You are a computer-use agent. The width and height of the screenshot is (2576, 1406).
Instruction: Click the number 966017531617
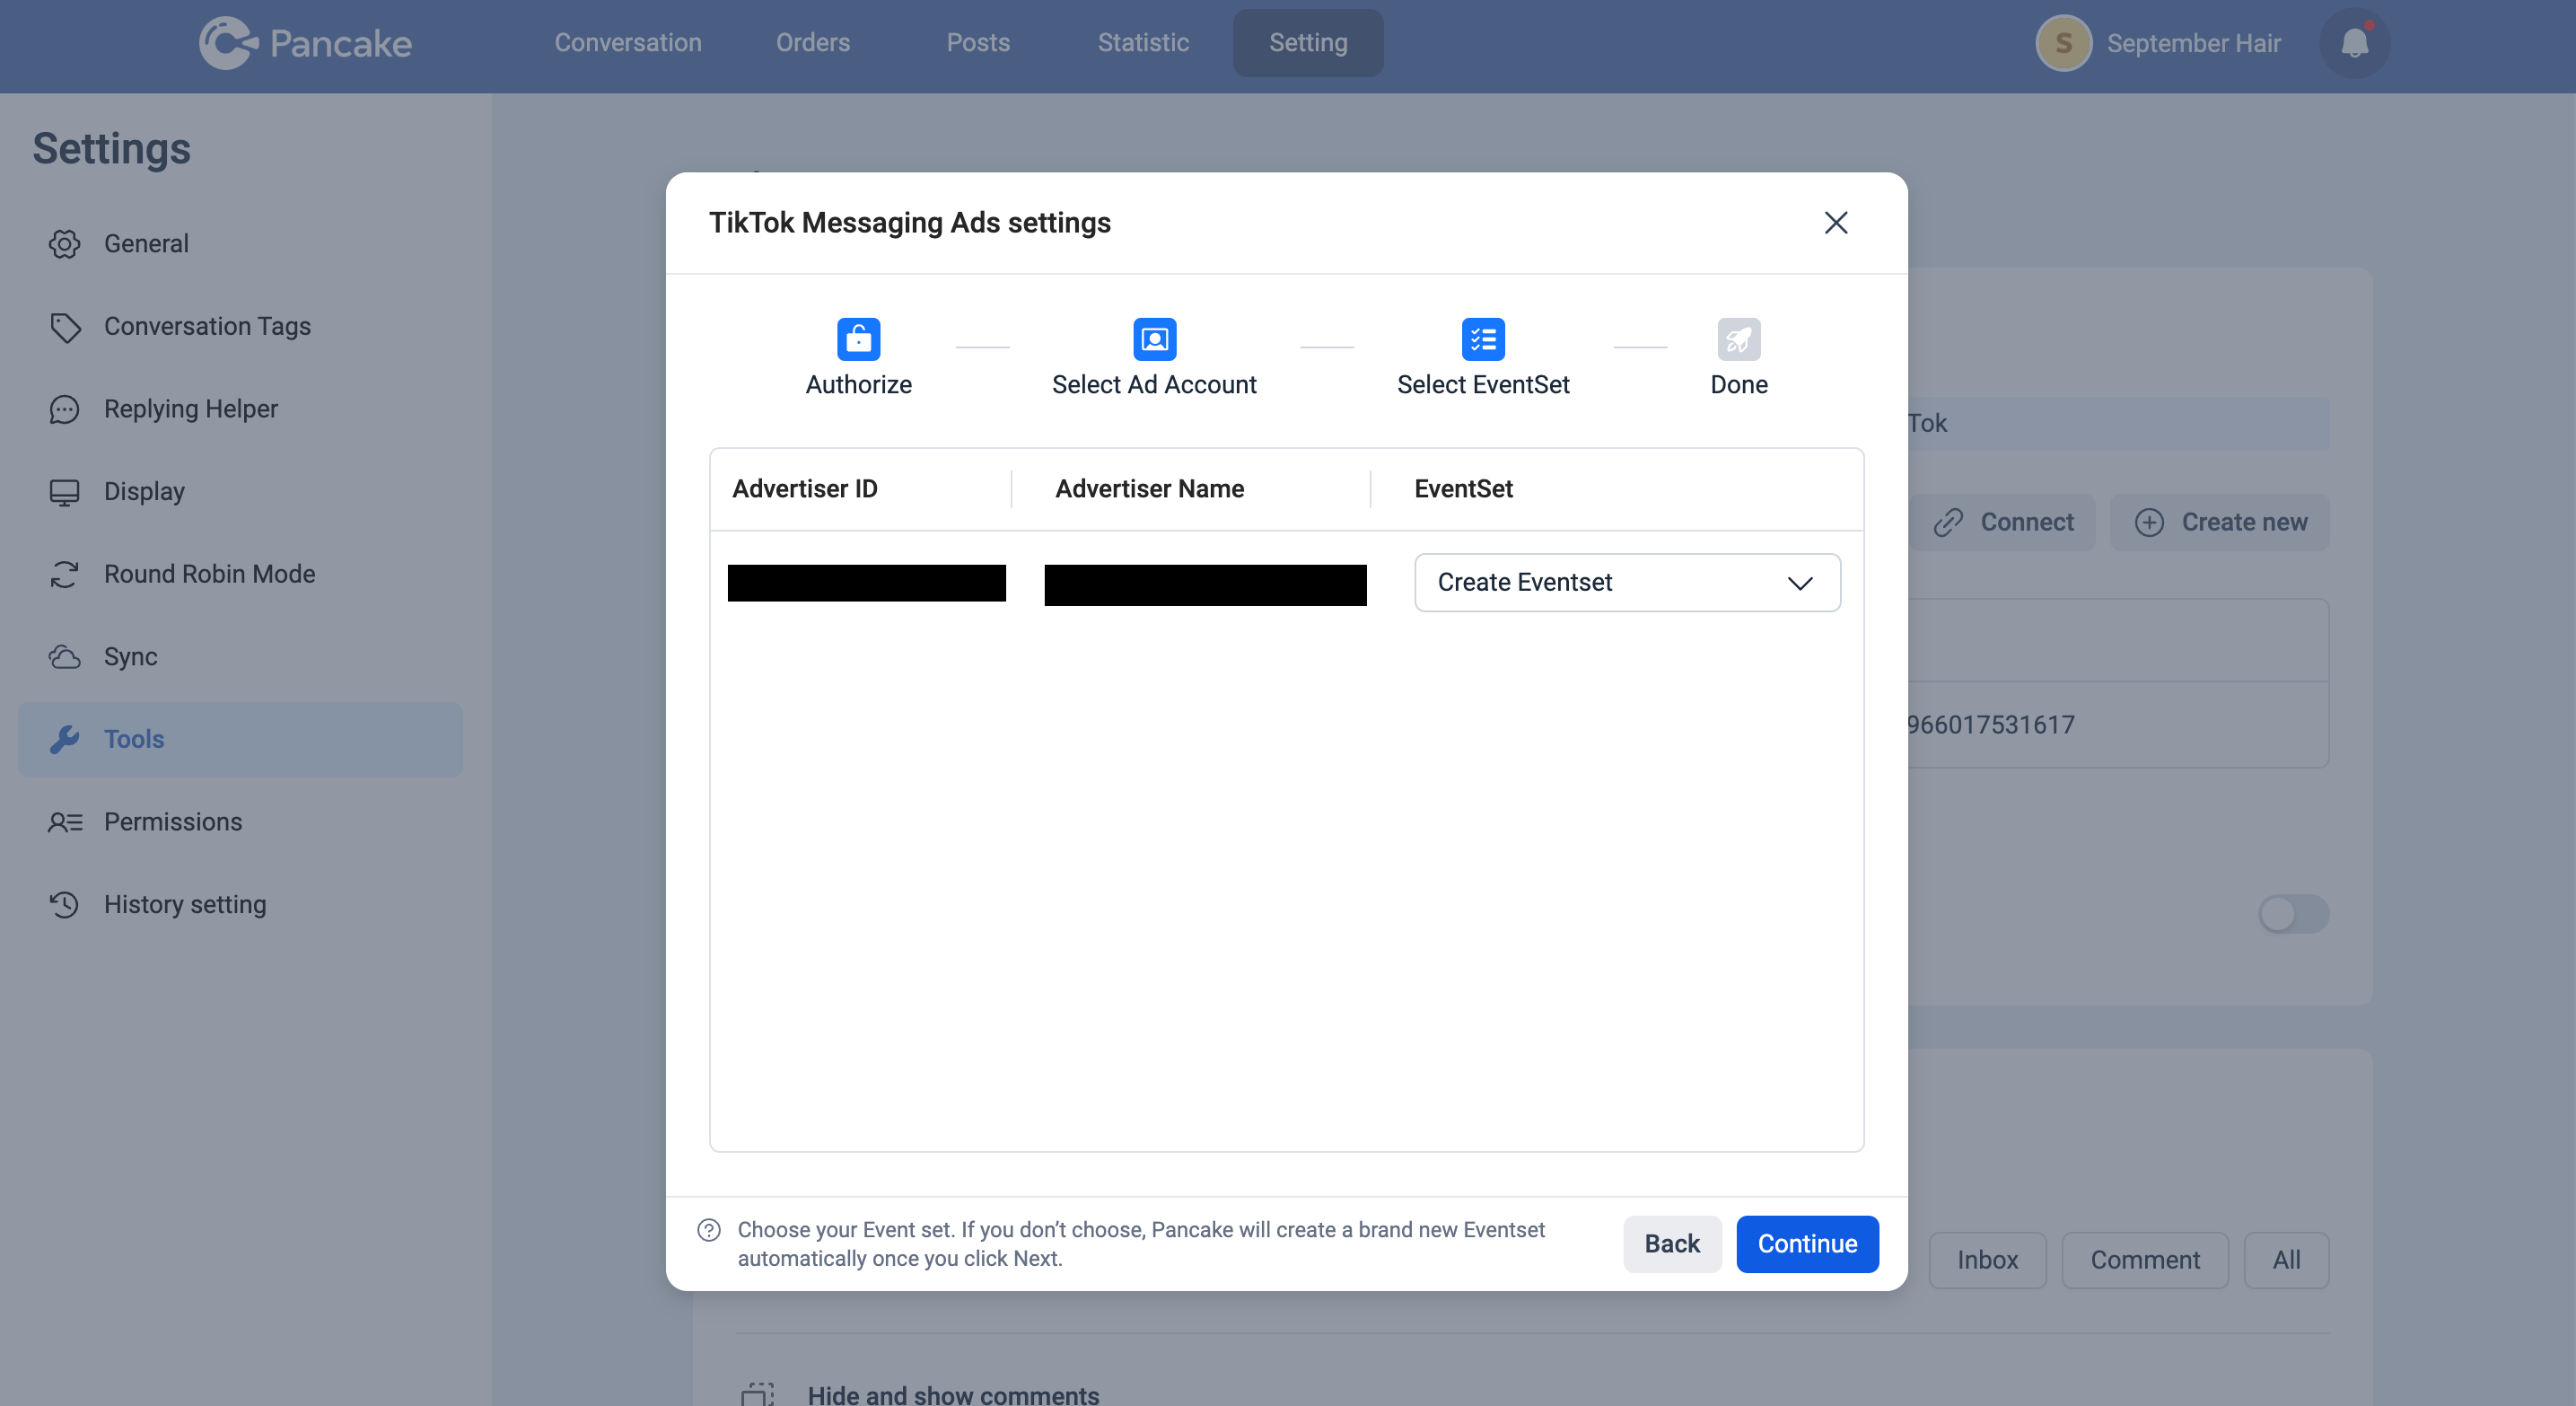pos(1990,725)
